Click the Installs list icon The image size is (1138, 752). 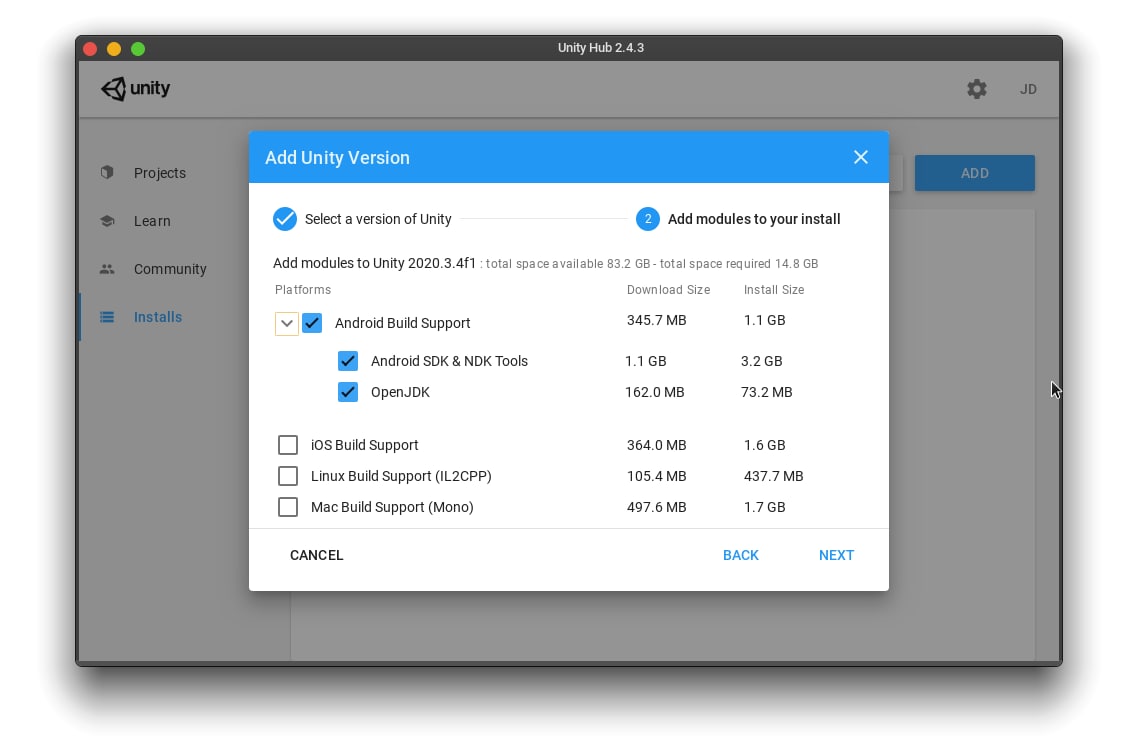click(107, 317)
